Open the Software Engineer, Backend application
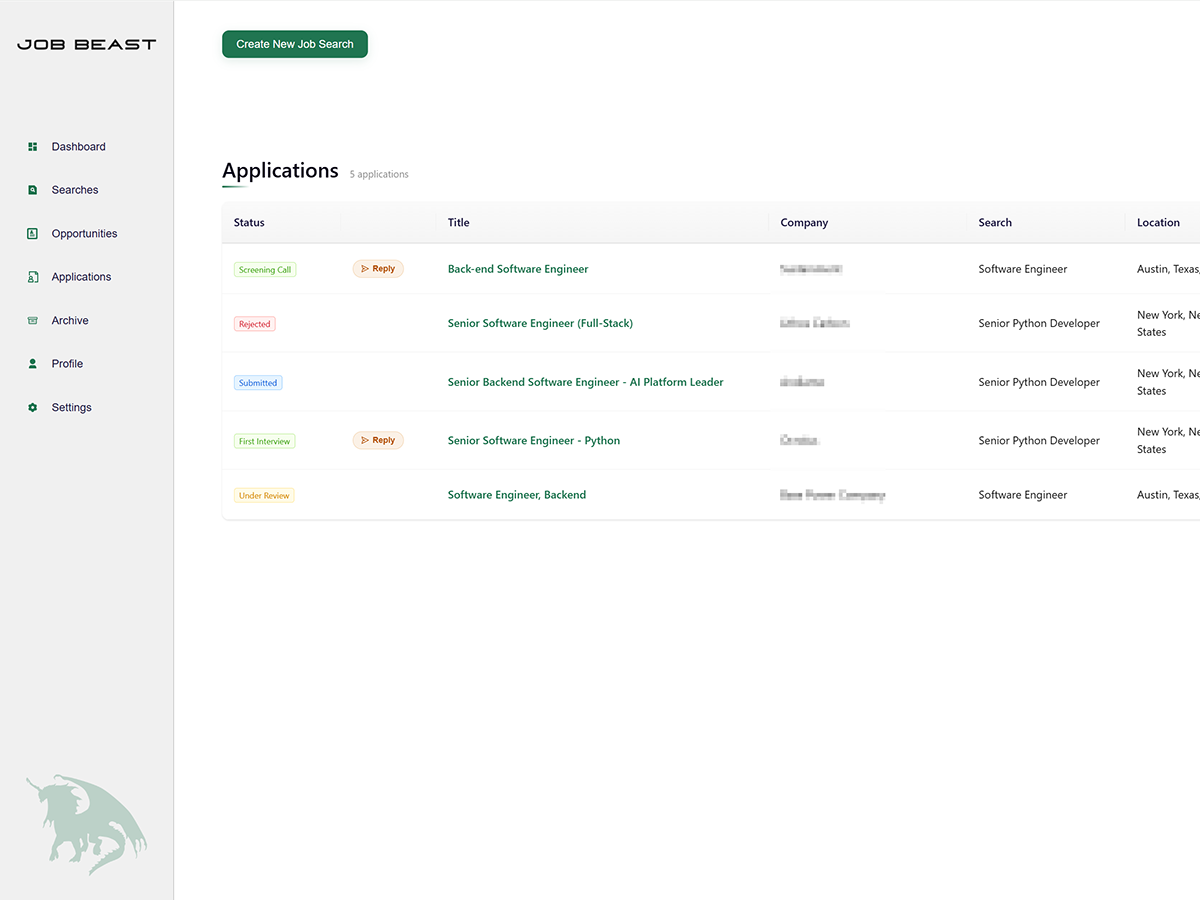The height and width of the screenshot is (900, 1200). click(x=517, y=494)
